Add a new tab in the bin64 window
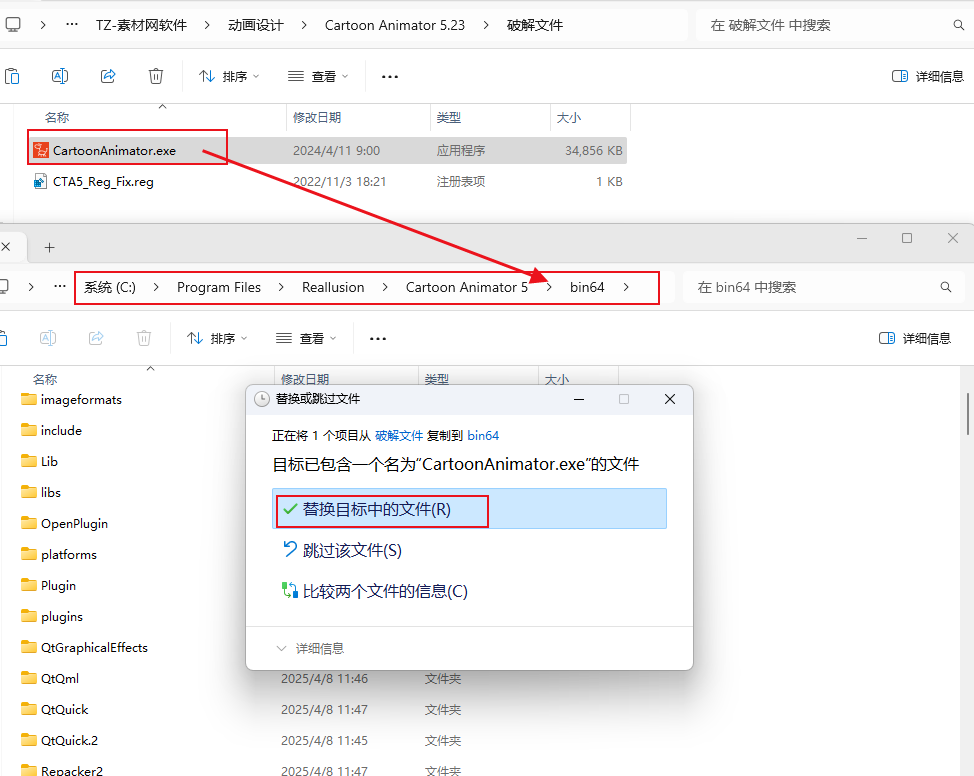The width and height of the screenshot is (974, 776). coord(50,247)
